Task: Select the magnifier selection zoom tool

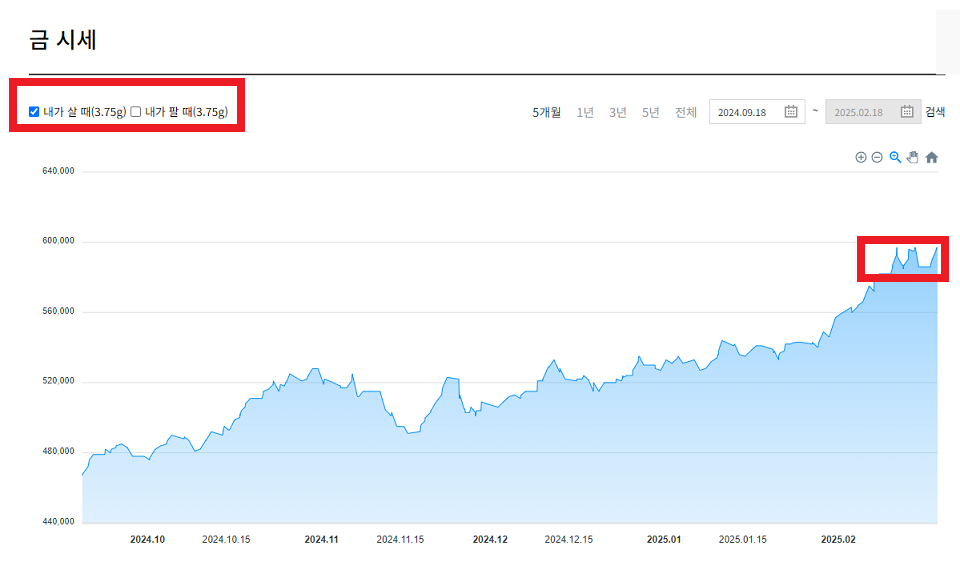Action: coord(895,157)
